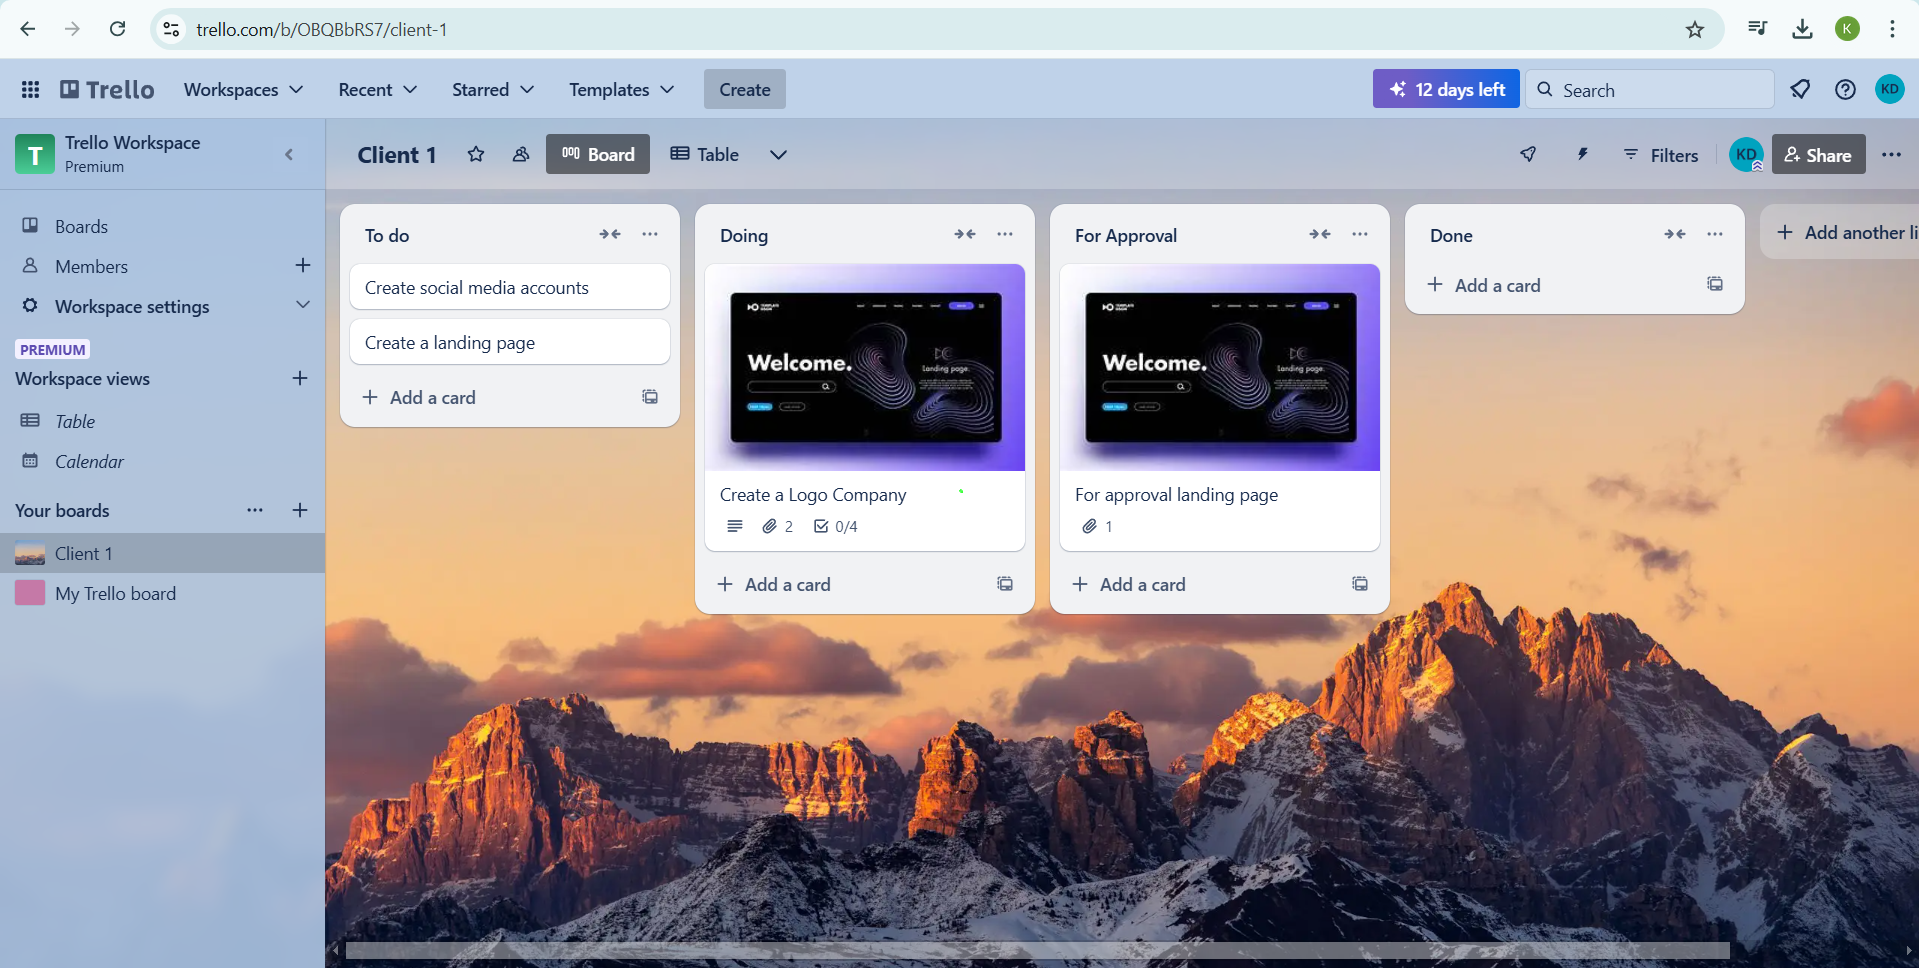This screenshot has height=968, width=1919.
Task: Collapse the To do list
Action: [610, 234]
